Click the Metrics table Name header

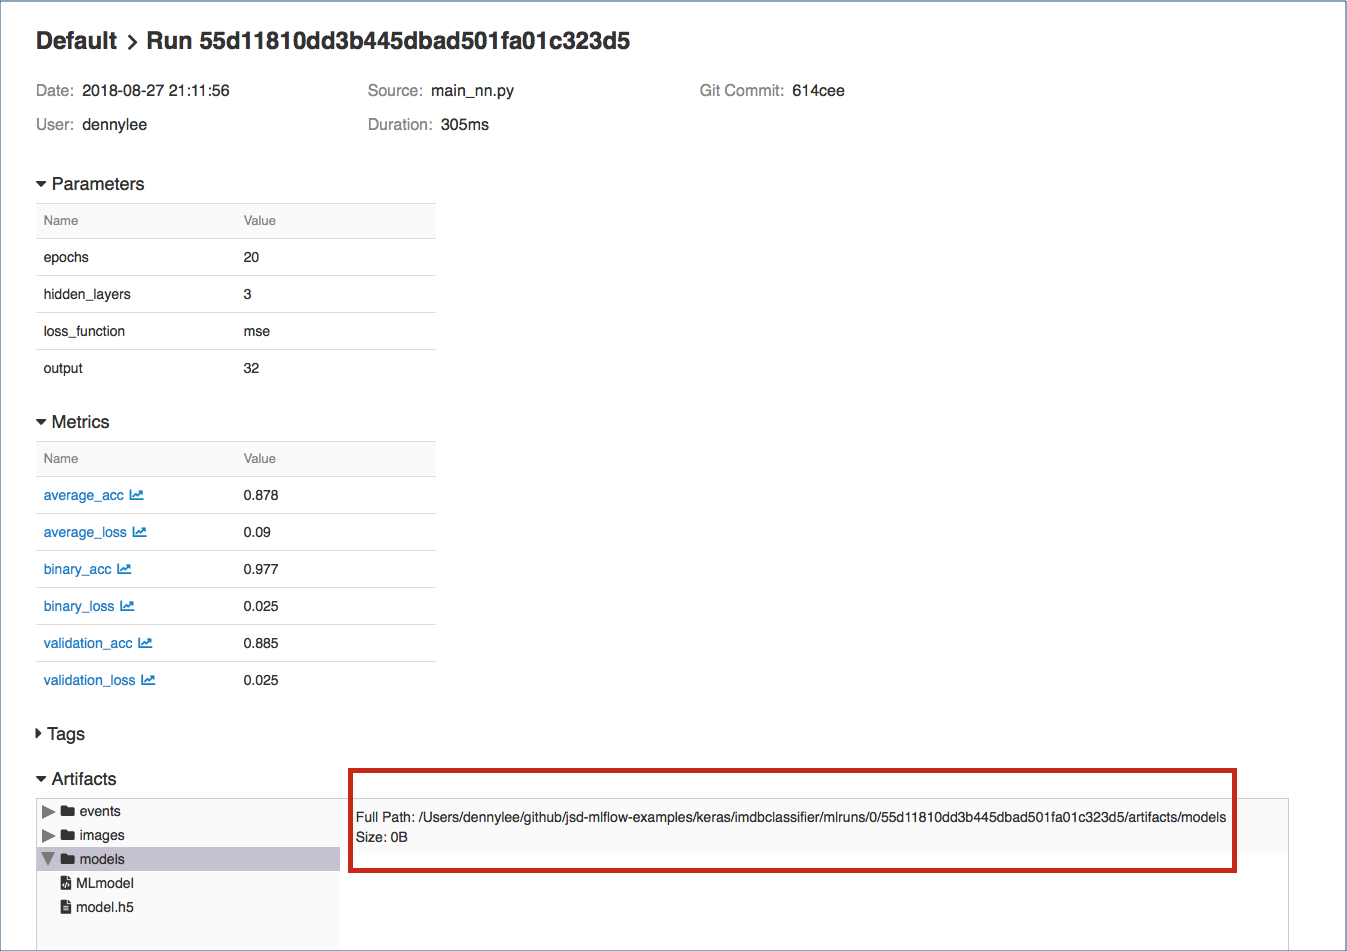pos(61,458)
